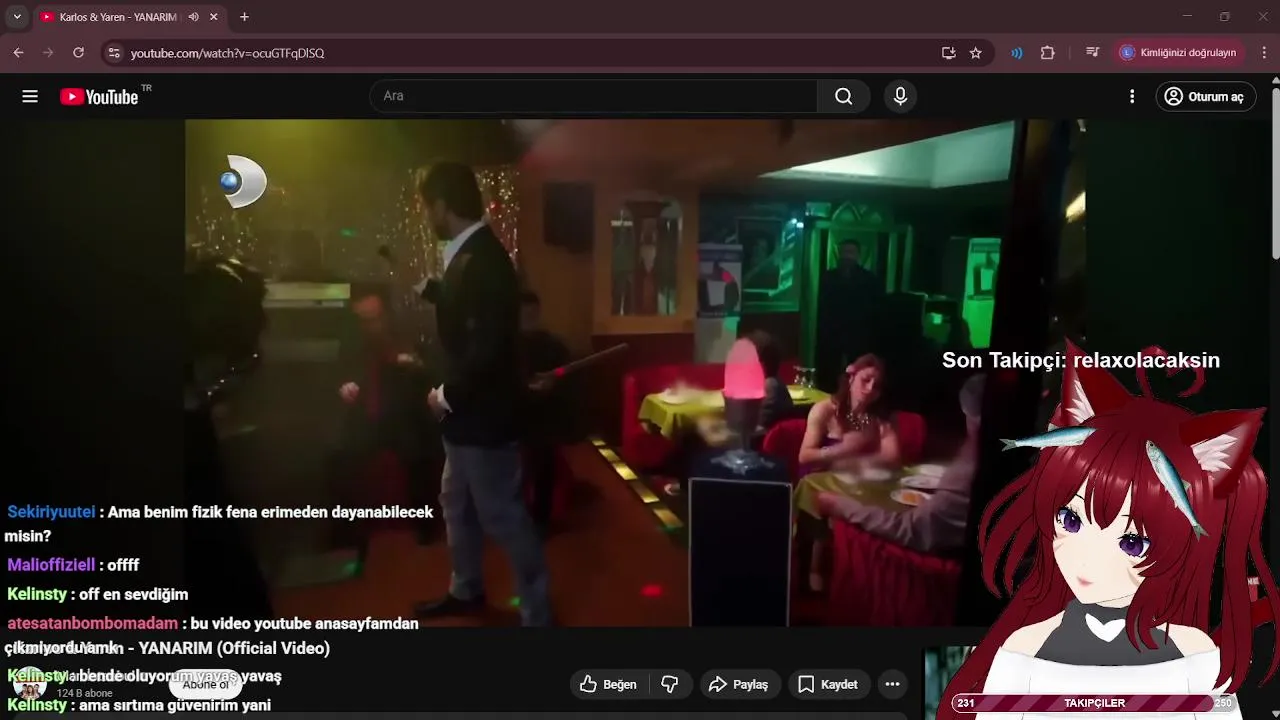This screenshot has width=1280, height=720.
Task: Close the Karlos & Yaren tab
Action: pos(214,17)
